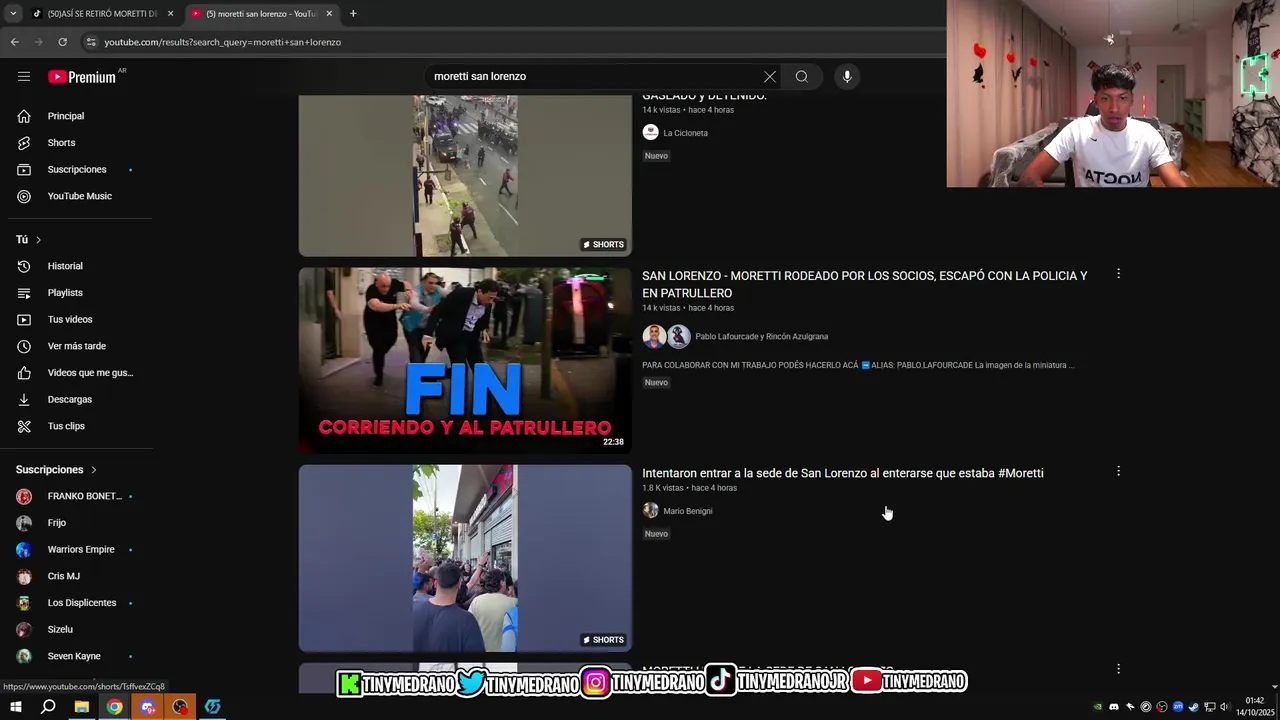Clear the search query with X icon
This screenshot has height=720, width=1280.
[x=769, y=76]
